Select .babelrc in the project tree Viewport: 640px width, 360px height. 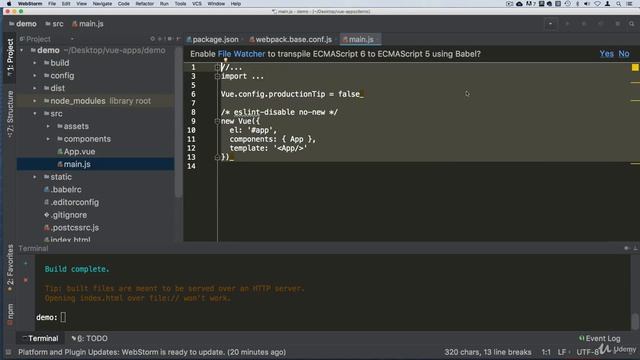(62, 190)
